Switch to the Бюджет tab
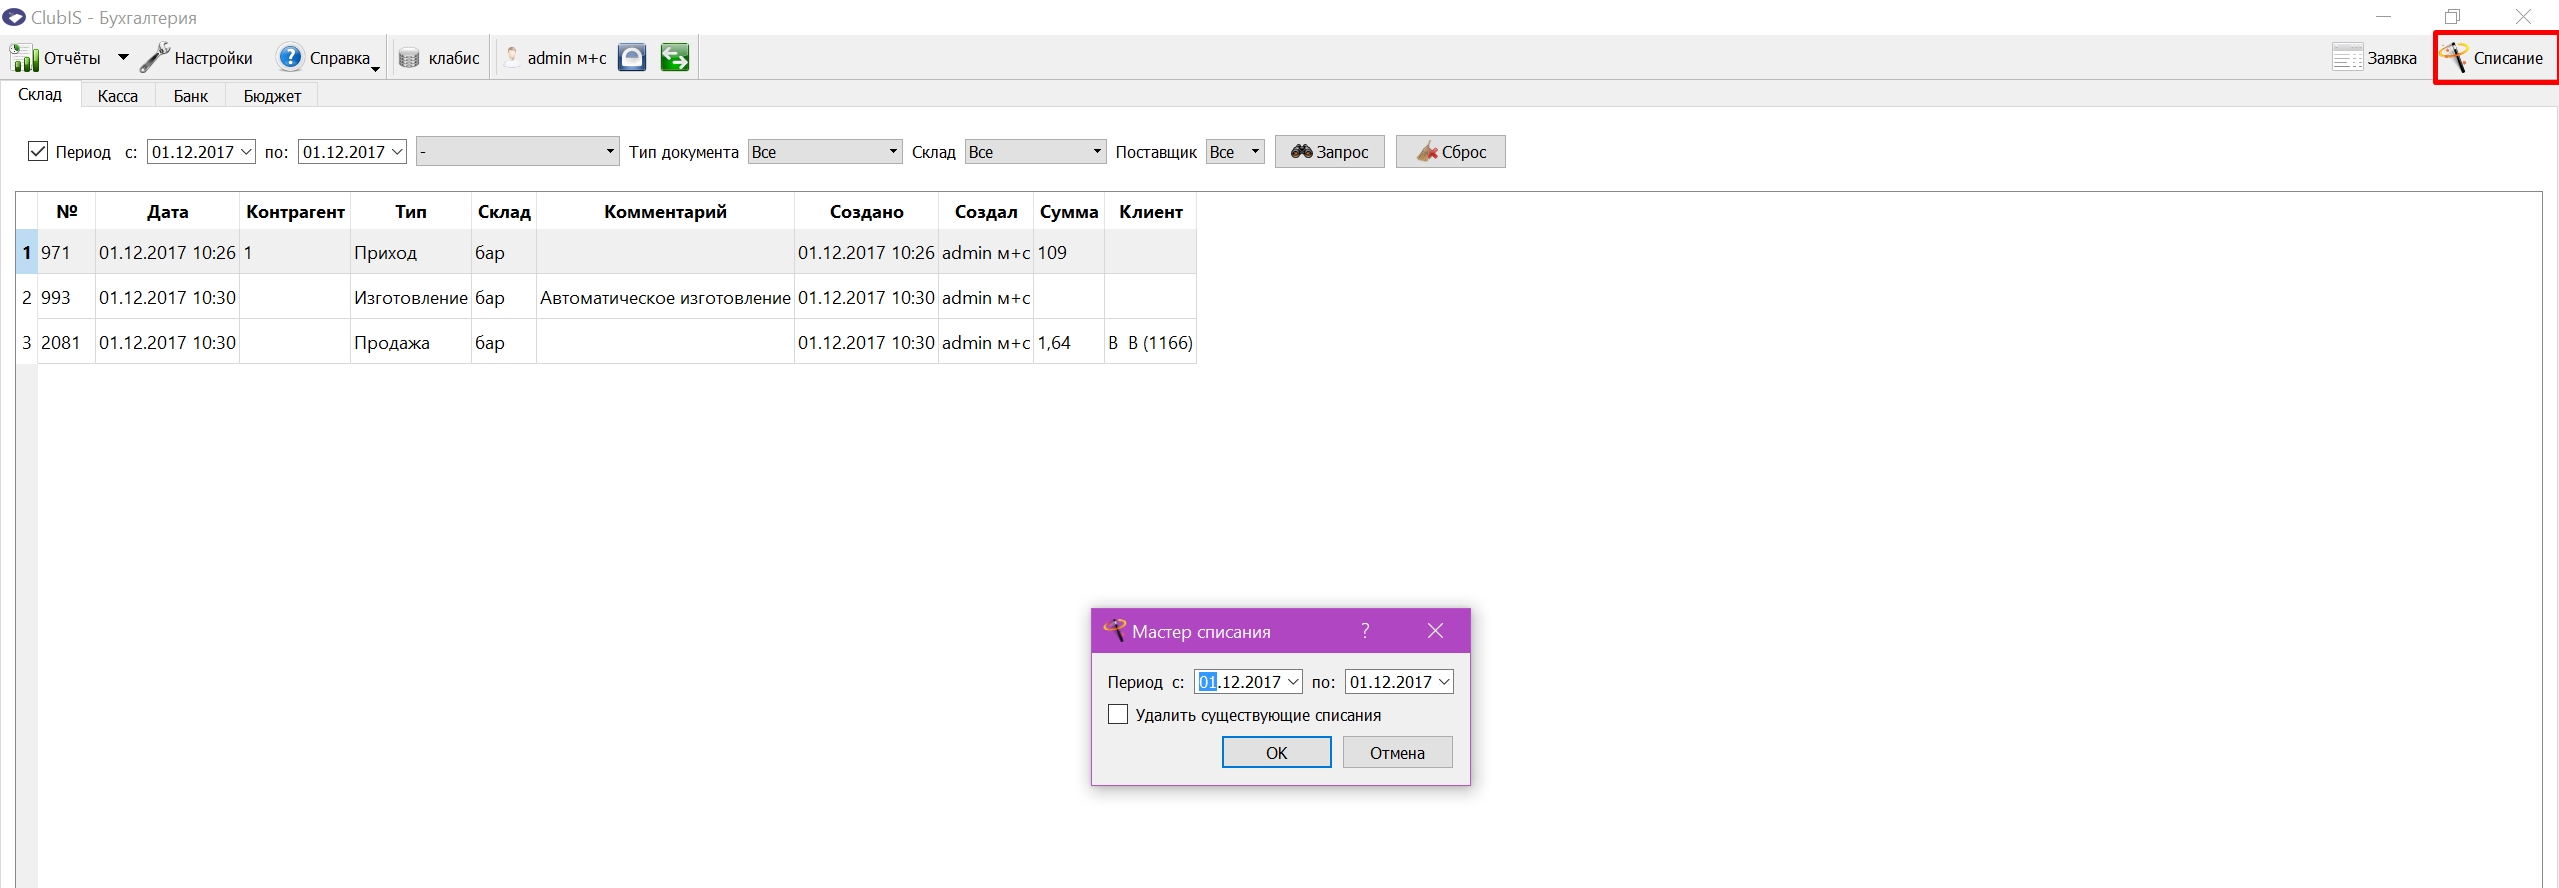This screenshot has width=2559, height=888. point(272,96)
